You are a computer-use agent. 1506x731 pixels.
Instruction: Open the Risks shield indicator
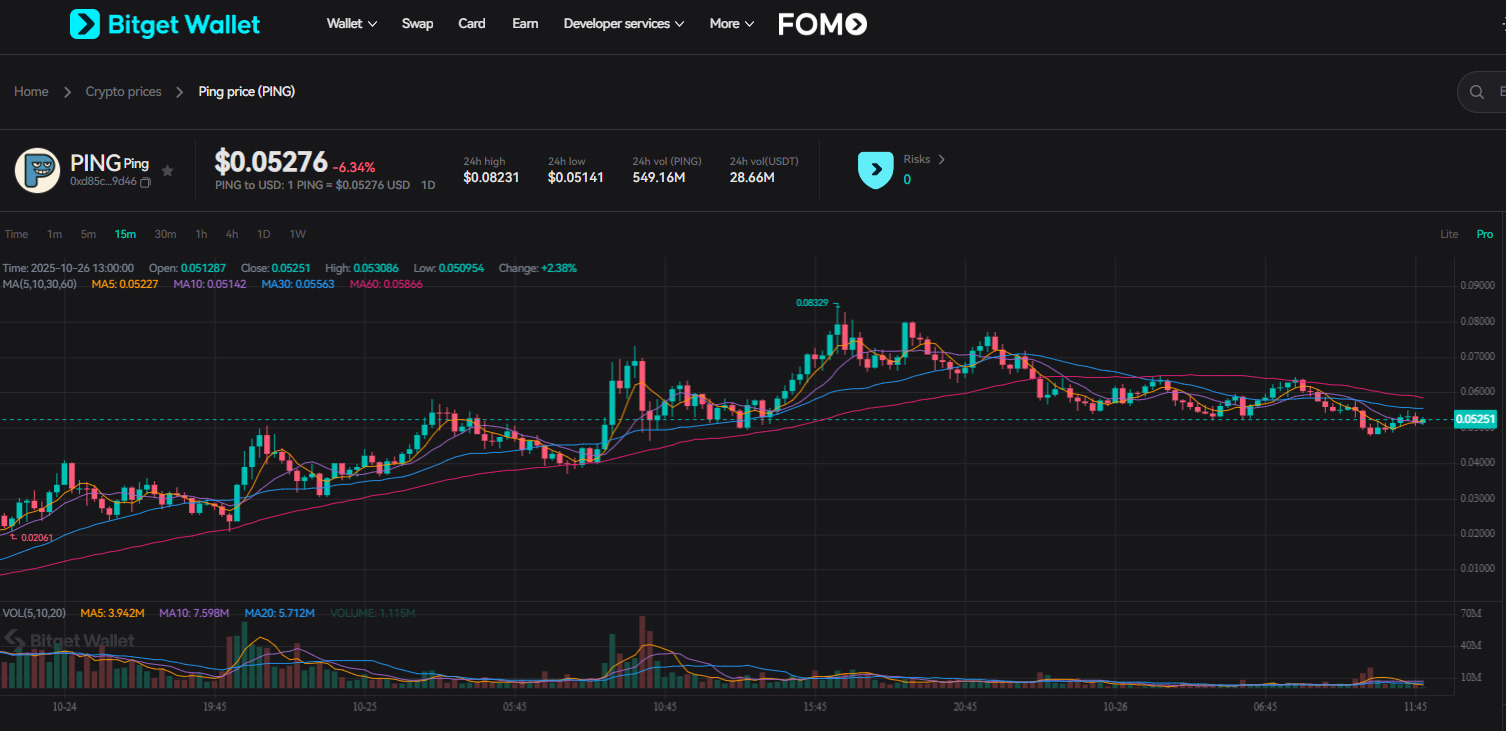[x=875, y=170]
